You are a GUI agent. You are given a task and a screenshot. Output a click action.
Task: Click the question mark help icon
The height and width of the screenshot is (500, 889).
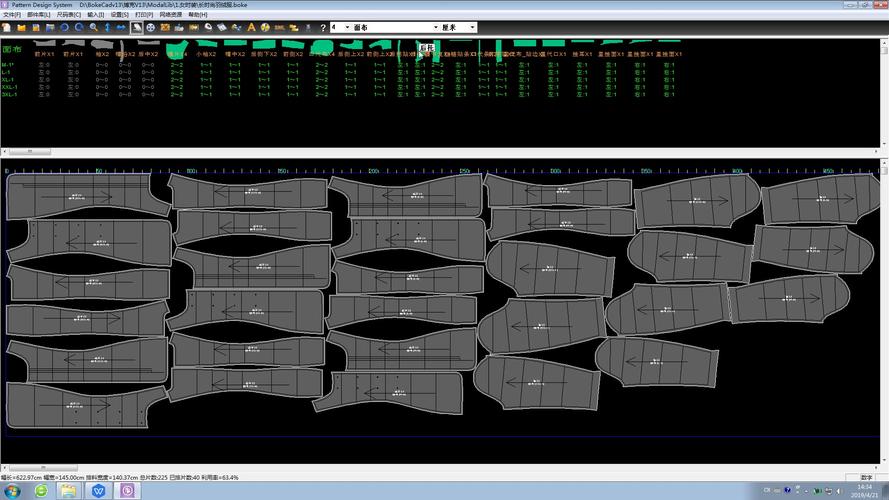coord(323,27)
